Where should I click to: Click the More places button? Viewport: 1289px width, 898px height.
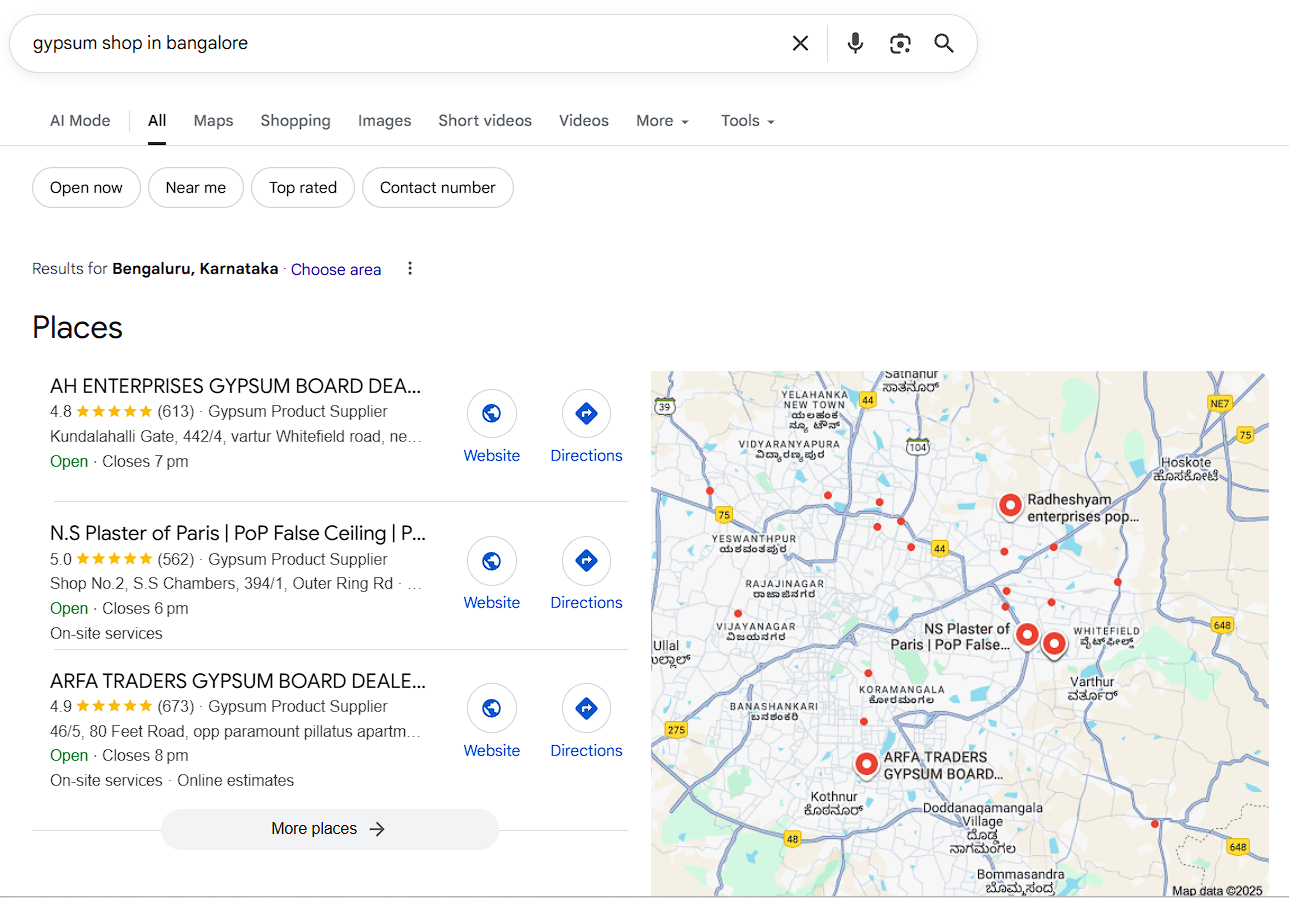(x=329, y=829)
